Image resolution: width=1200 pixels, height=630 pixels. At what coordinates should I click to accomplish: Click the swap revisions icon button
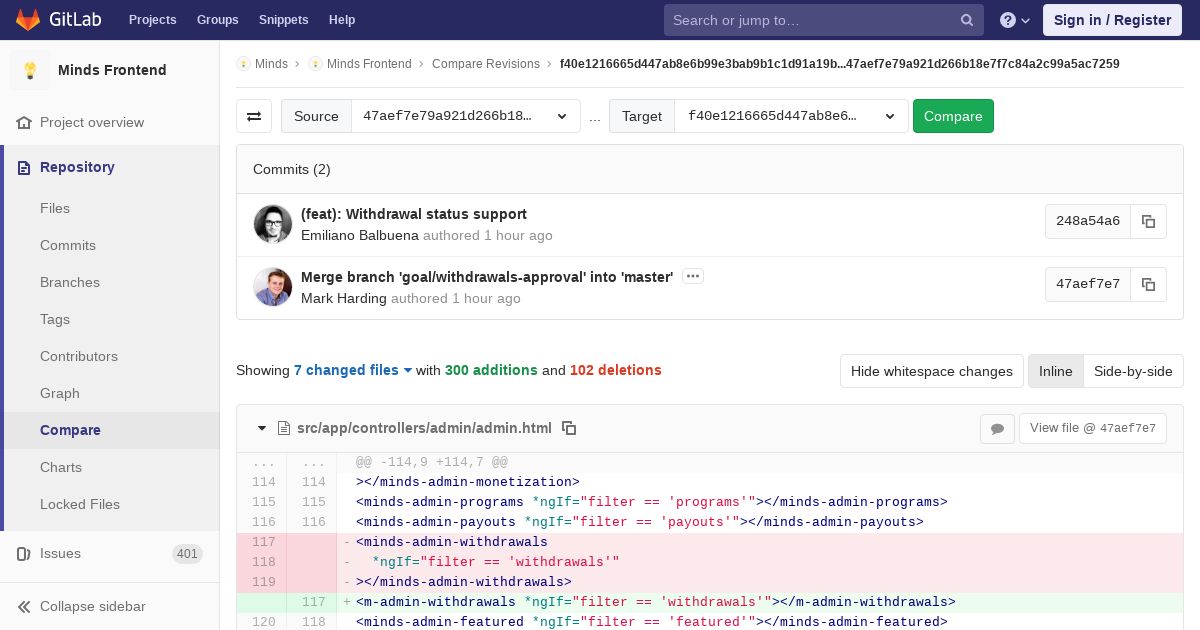[254, 116]
